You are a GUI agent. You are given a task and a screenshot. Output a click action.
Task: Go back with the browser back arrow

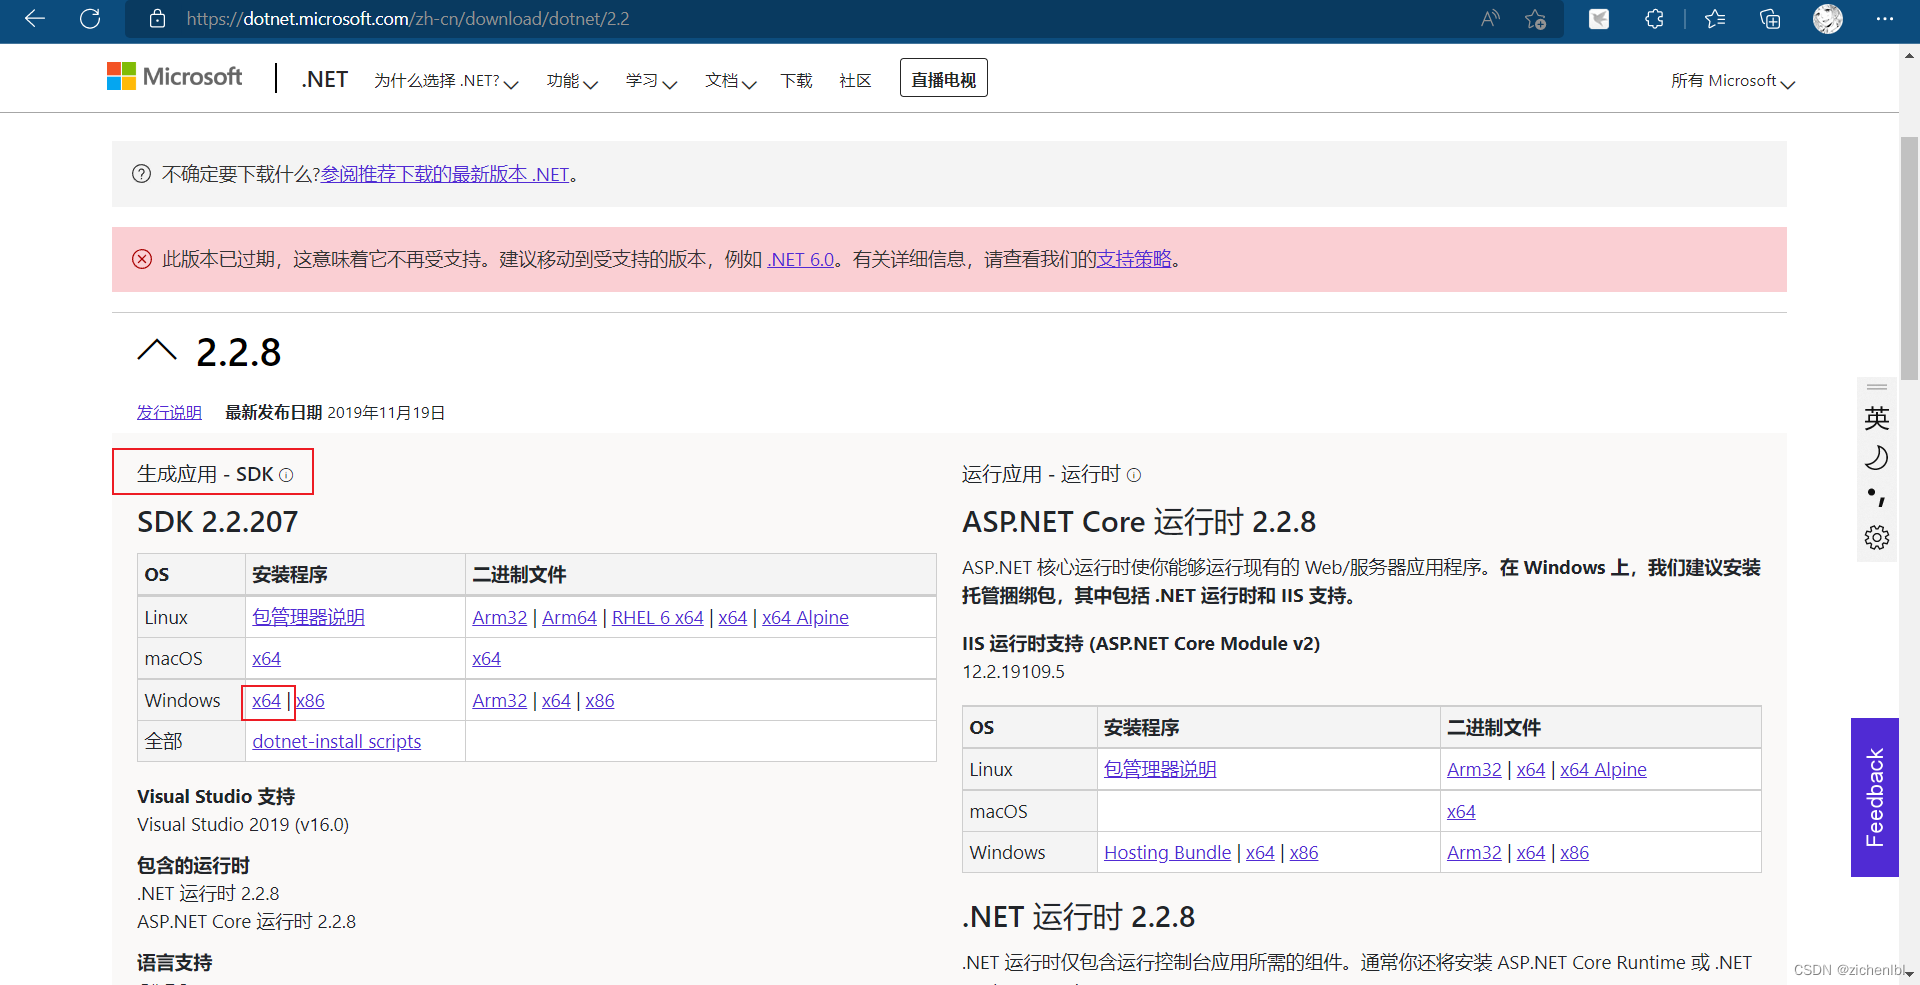[35, 19]
